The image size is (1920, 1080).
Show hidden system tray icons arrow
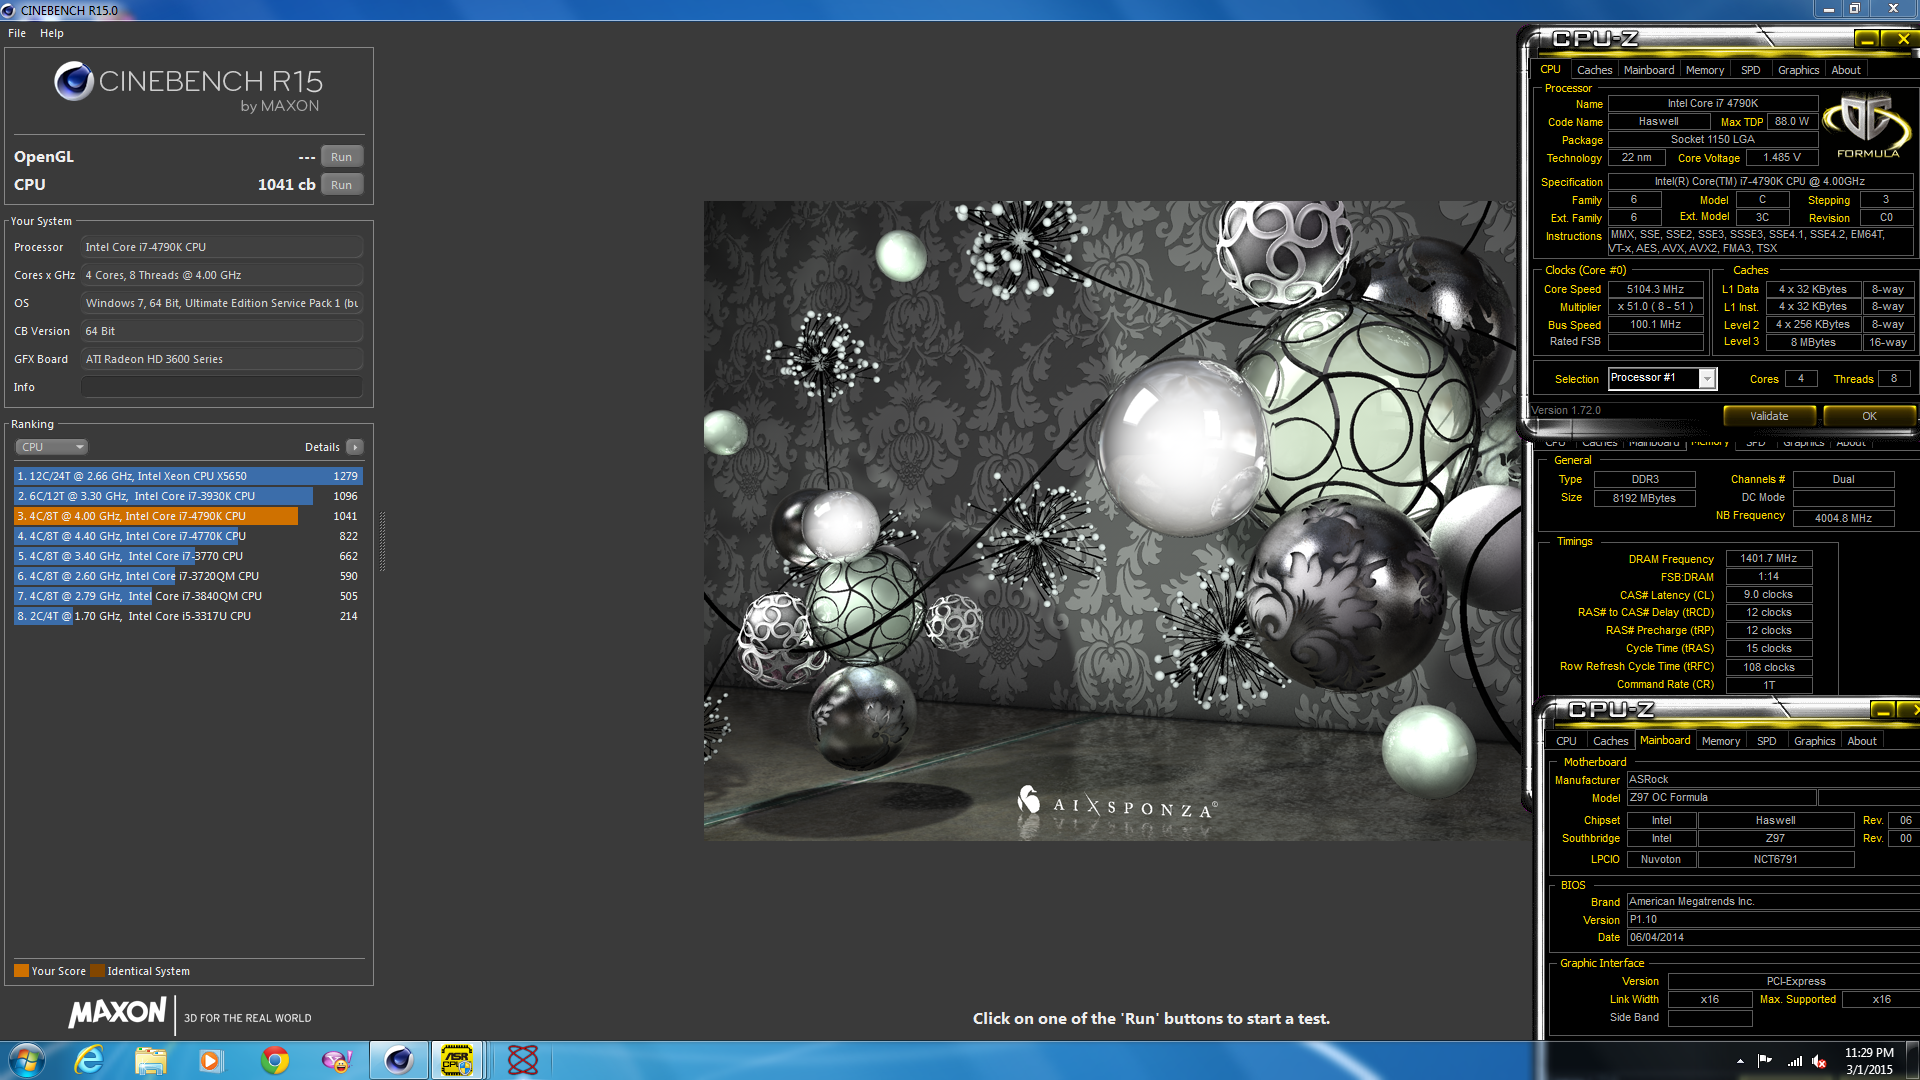point(1740,1061)
